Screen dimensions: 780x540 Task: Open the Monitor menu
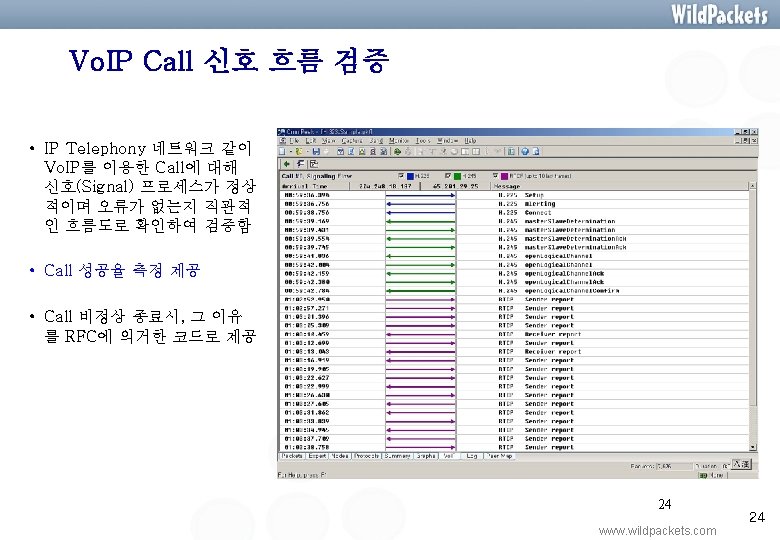click(x=399, y=141)
